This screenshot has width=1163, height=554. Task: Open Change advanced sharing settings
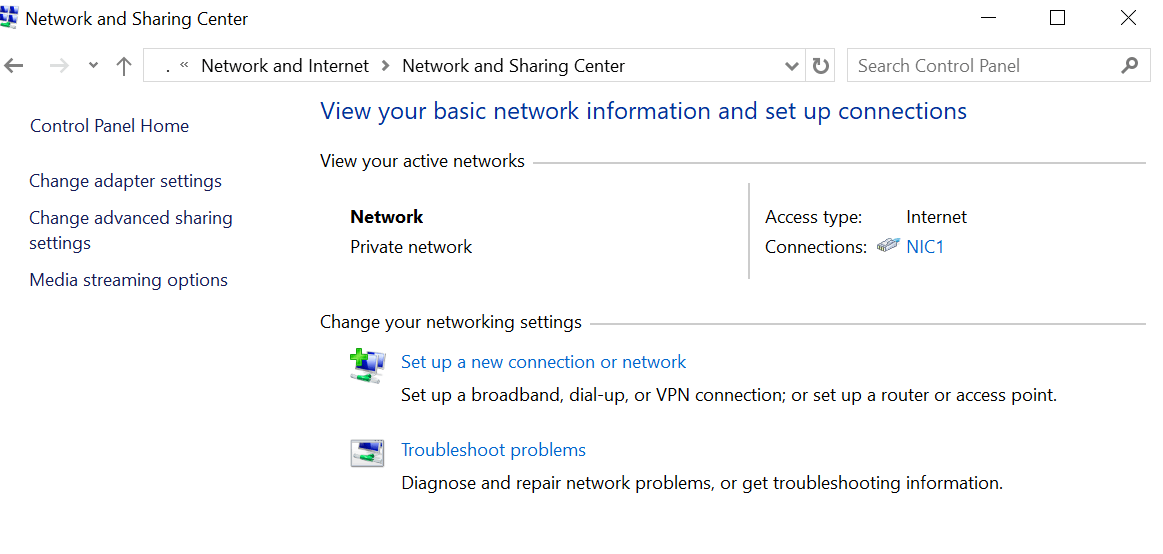click(131, 231)
